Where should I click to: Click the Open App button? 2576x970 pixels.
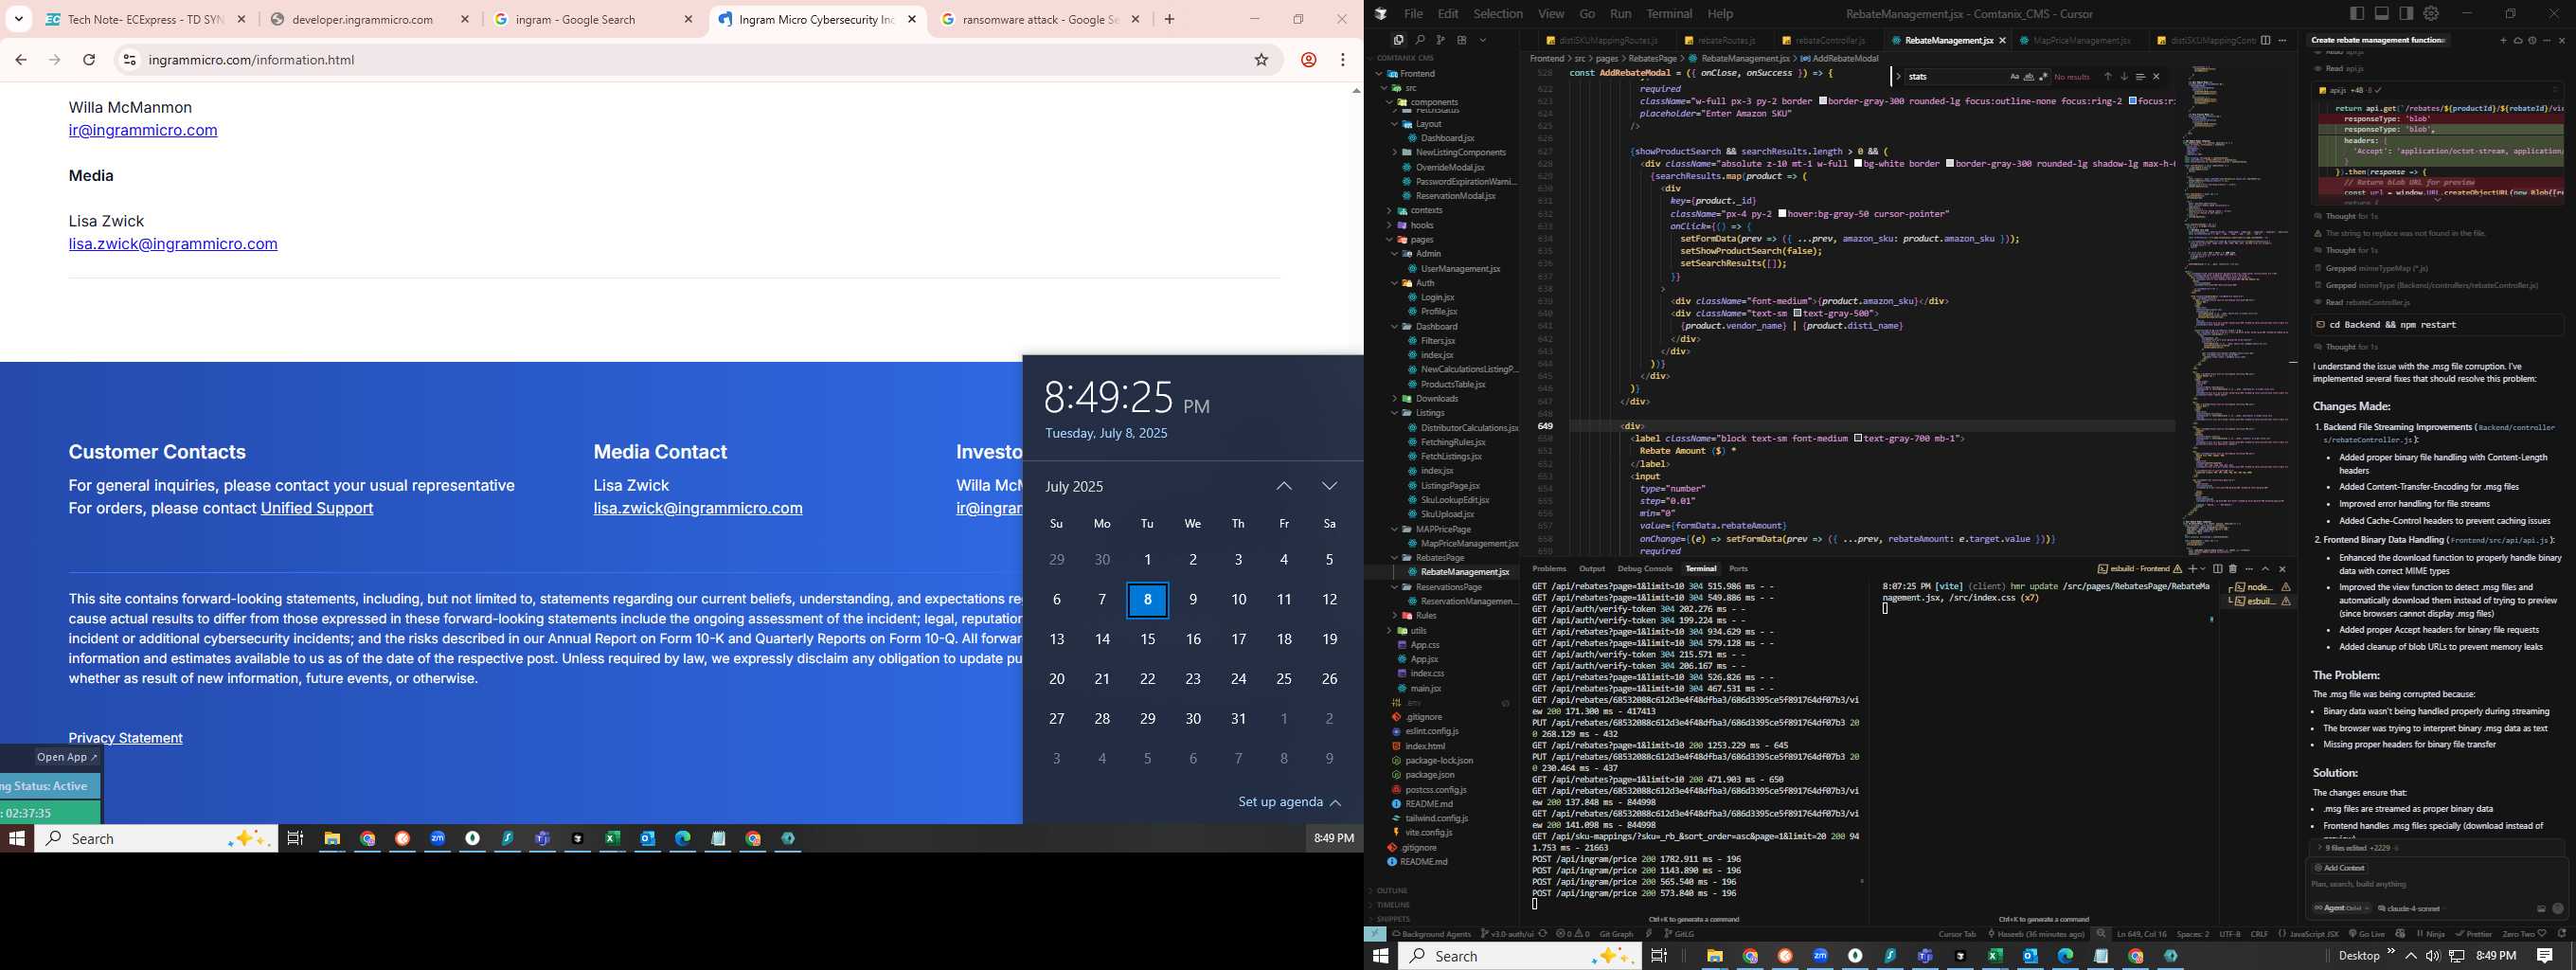67,757
